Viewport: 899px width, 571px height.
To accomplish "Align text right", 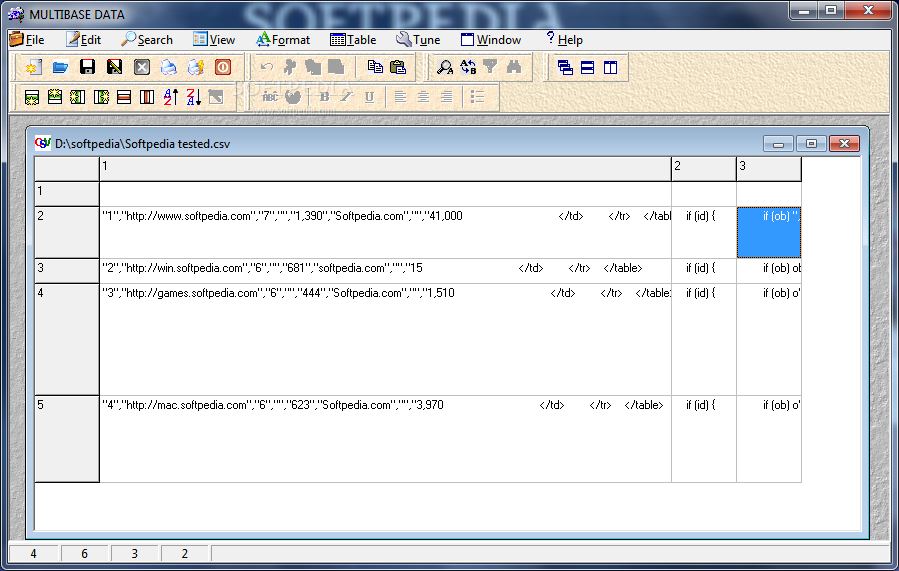I will coord(446,97).
